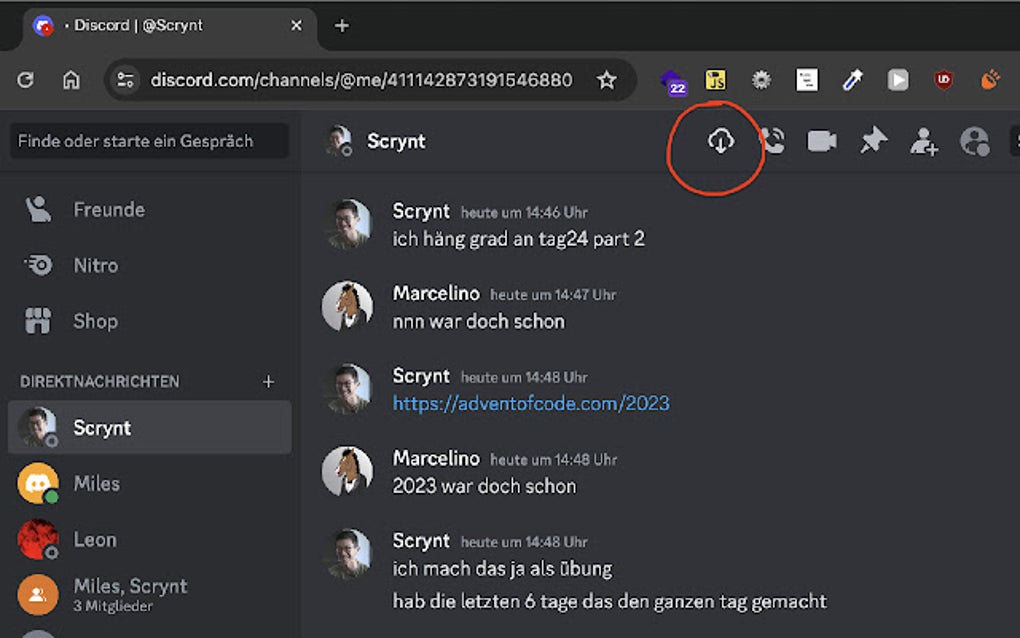Toggle the user profile panel
Screen dimensions: 1020x638
pyautogui.click(x=974, y=141)
